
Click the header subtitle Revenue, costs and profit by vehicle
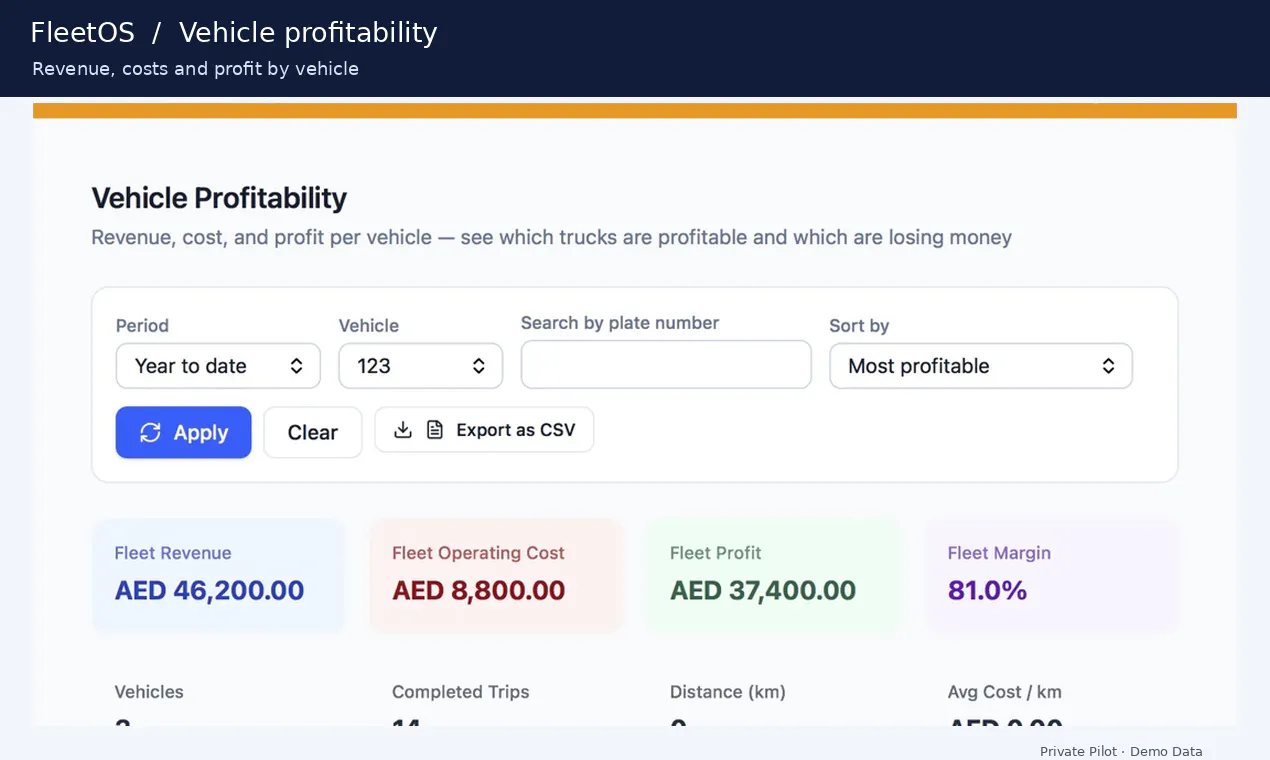click(x=195, y=69)
